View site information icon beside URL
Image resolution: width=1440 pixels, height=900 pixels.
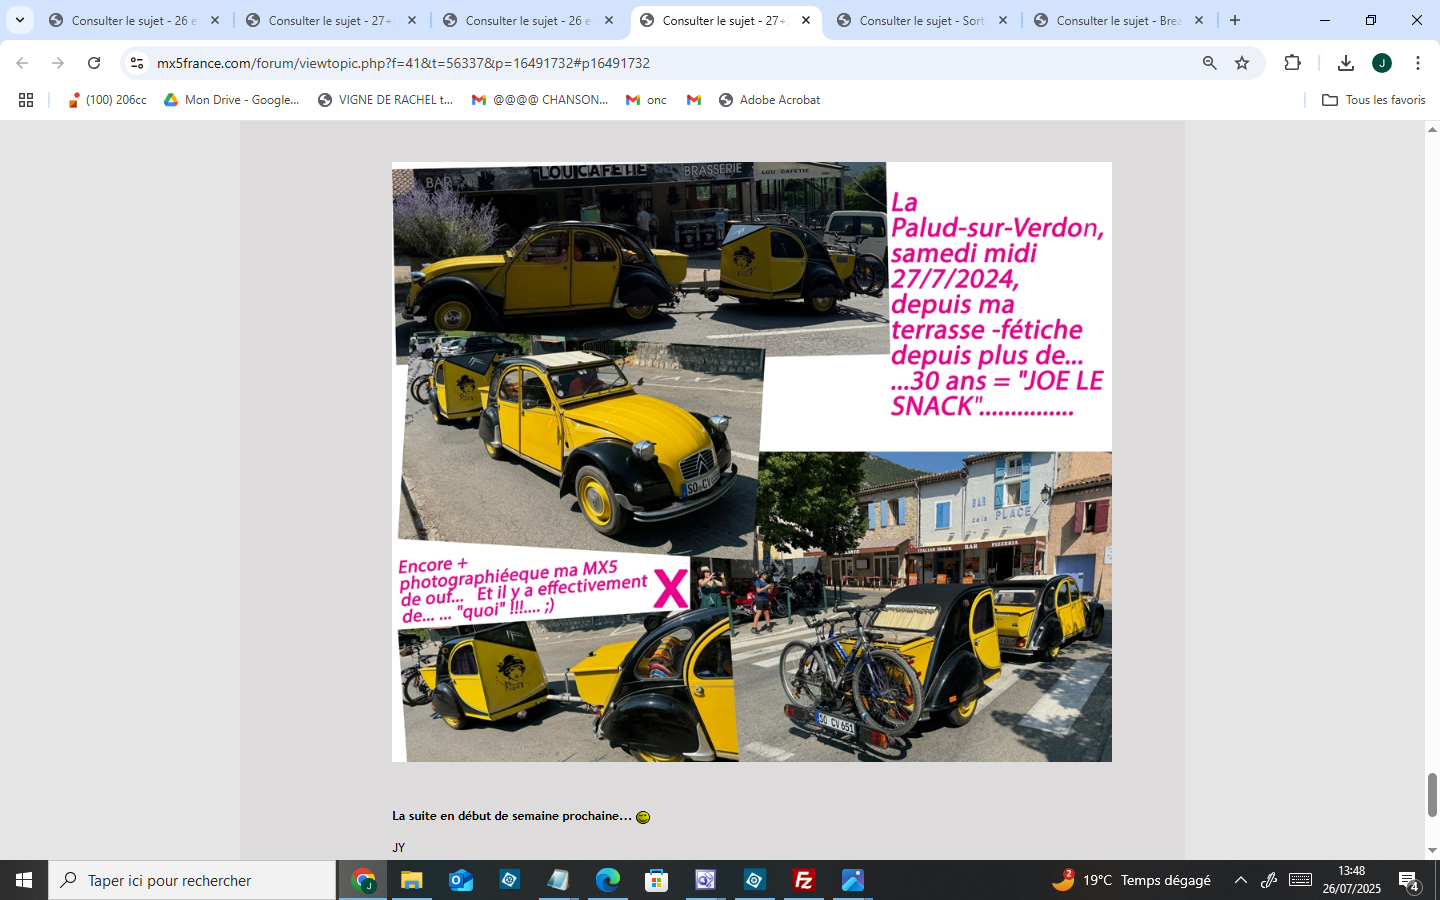pyautogui.click(x=137, y=63)
